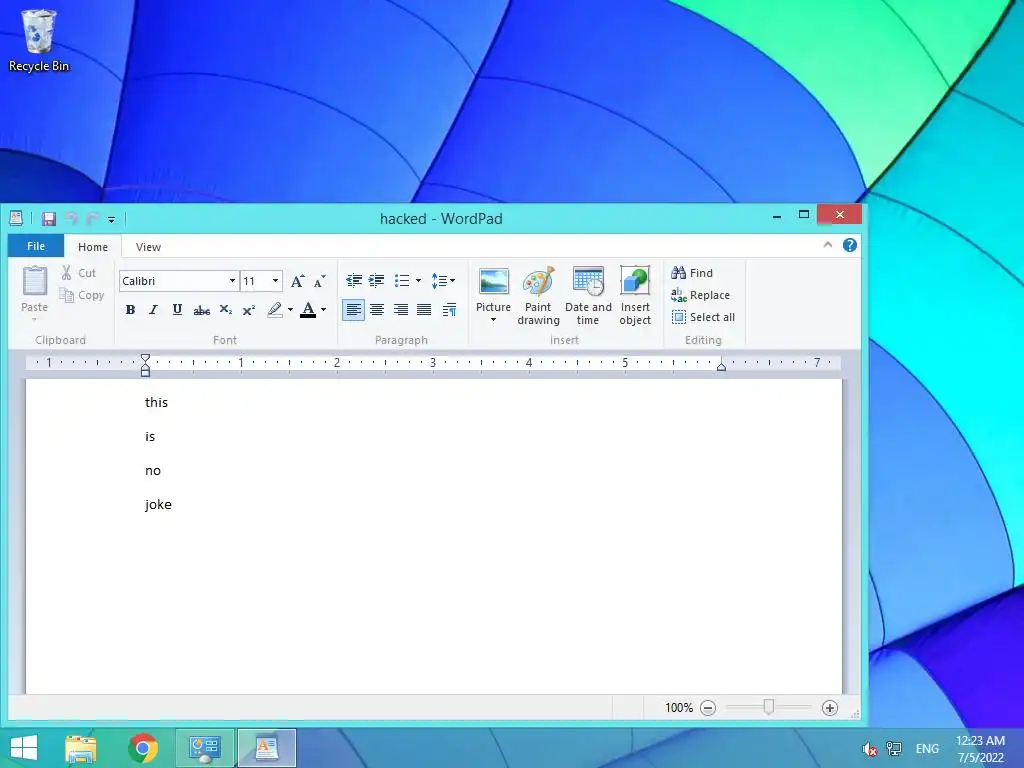Click the first-line indent marker on ruler
The image size is (1024, 768).
(146, 358)
